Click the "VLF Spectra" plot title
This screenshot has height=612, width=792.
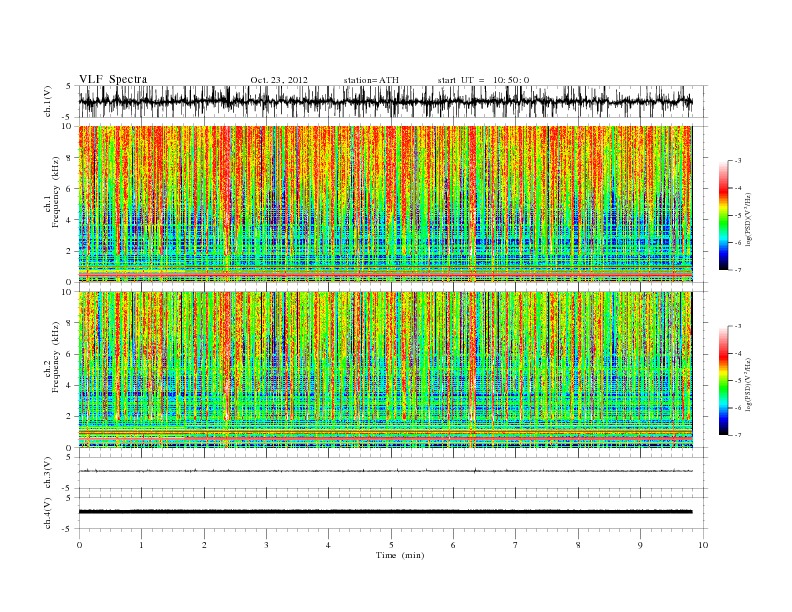pos(113,79)
